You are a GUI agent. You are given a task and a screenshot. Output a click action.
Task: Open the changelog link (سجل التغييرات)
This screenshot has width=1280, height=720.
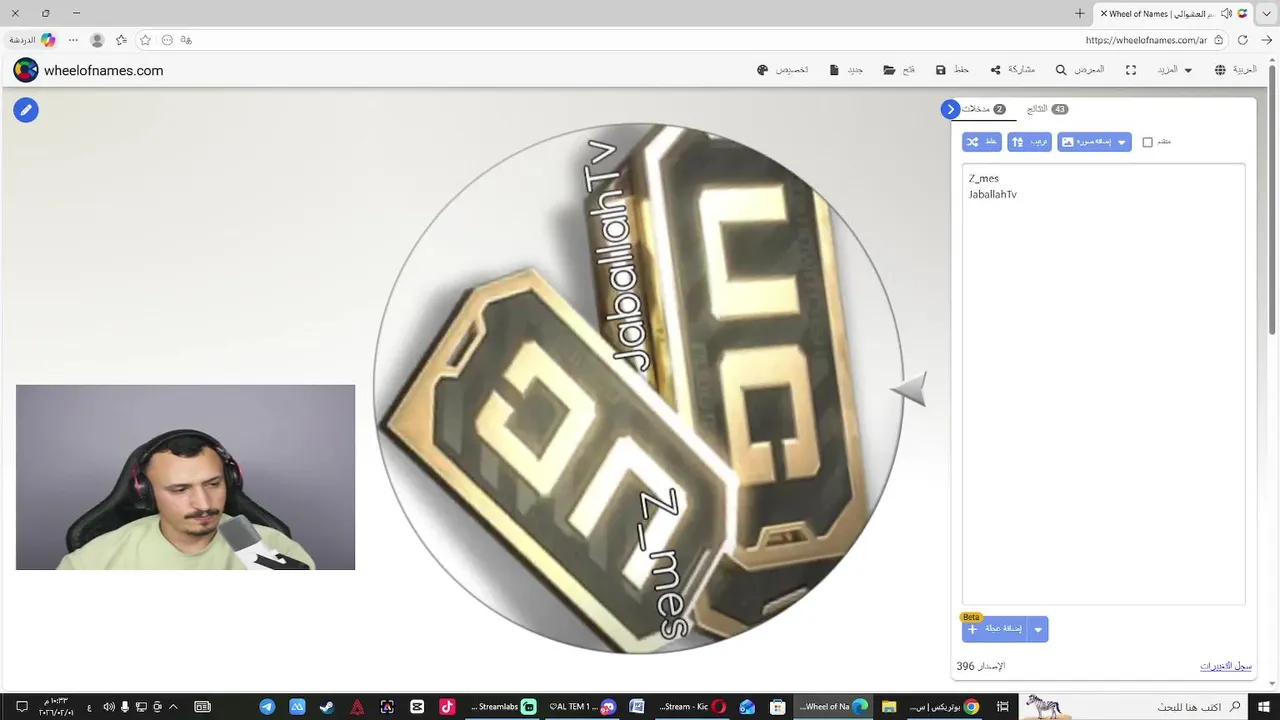pyautogui.click(x=1226, y=666)
